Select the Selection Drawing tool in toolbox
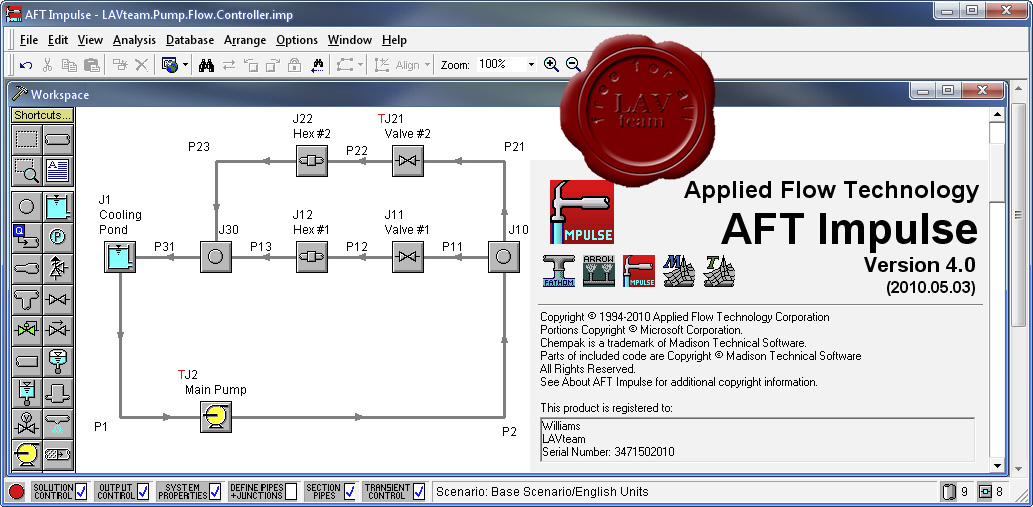 [26, 140]
